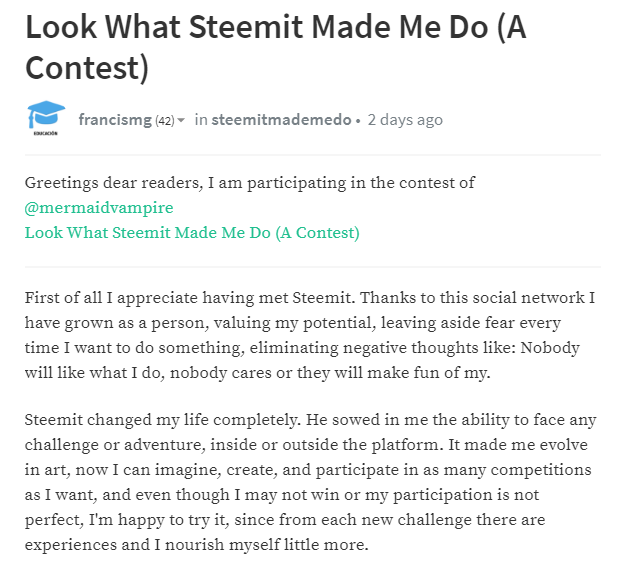629x580 pixels.
Task: Open the @mermaidvampire profile mention
Action: [x=99, y=207]
